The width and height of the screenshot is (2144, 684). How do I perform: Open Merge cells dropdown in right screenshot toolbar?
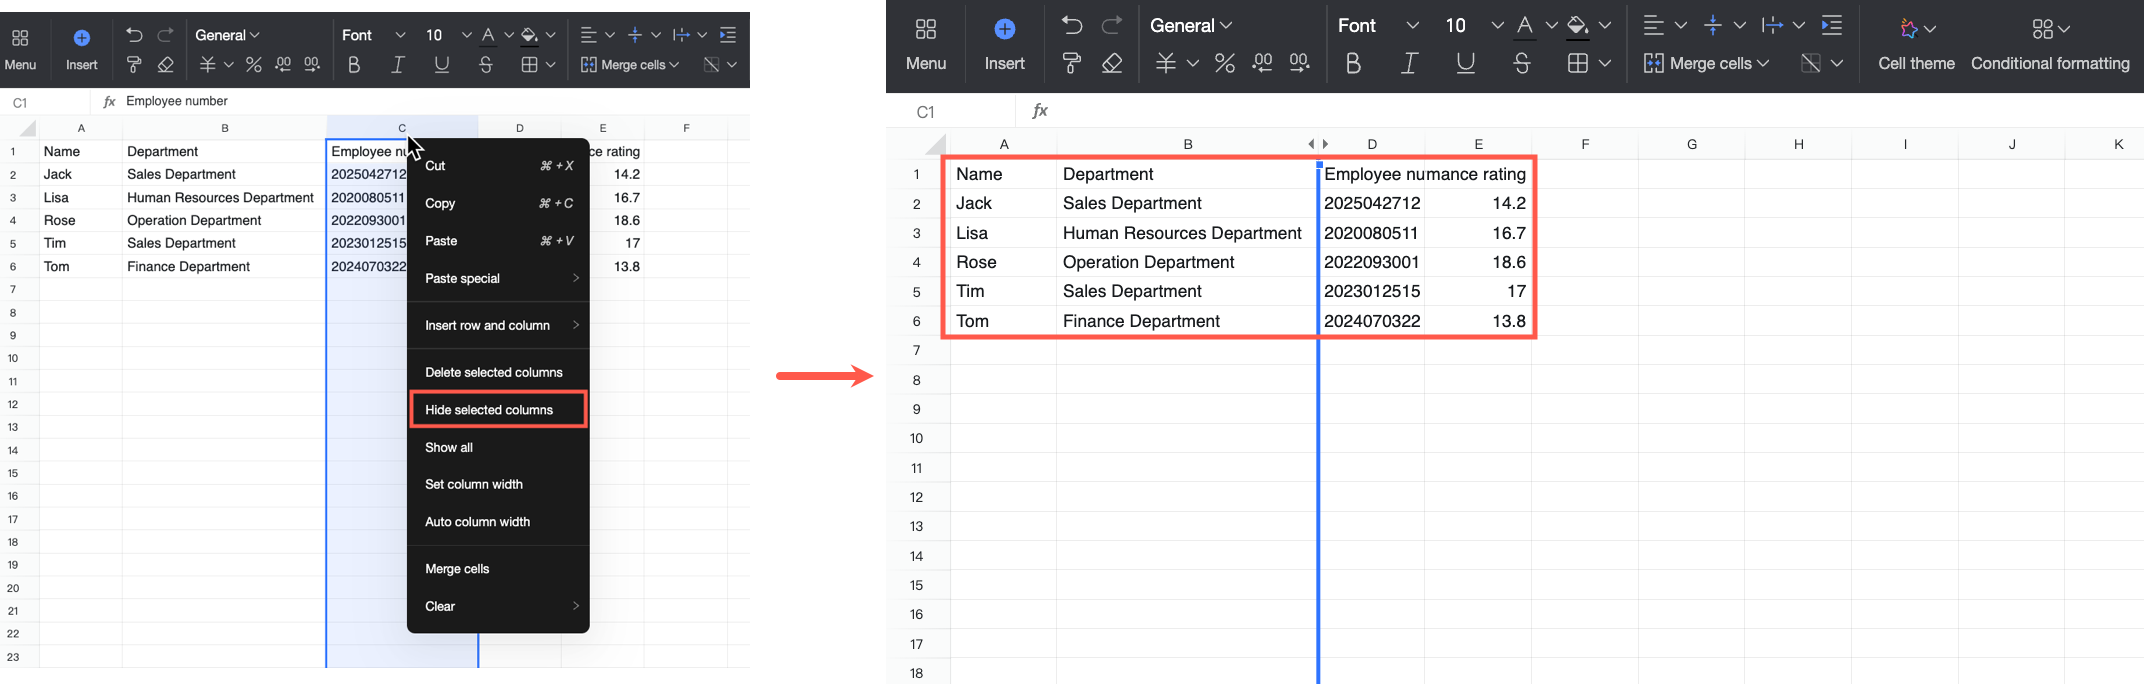[1706, 63]
